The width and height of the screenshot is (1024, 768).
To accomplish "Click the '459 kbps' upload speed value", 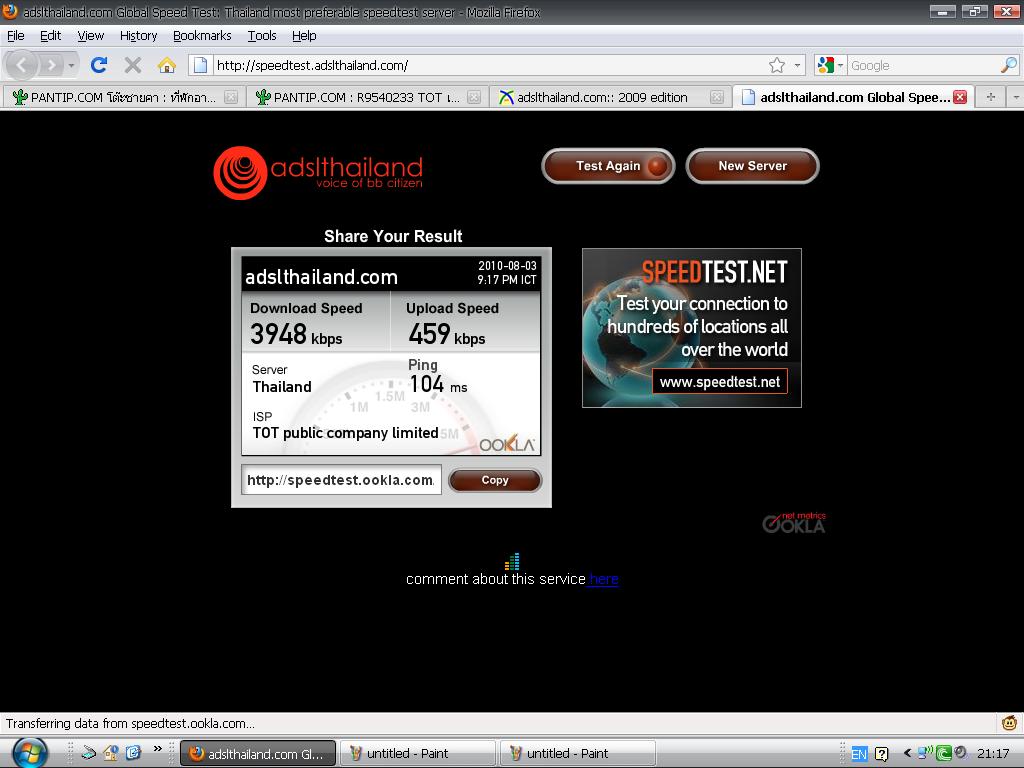I will [447, 334].
